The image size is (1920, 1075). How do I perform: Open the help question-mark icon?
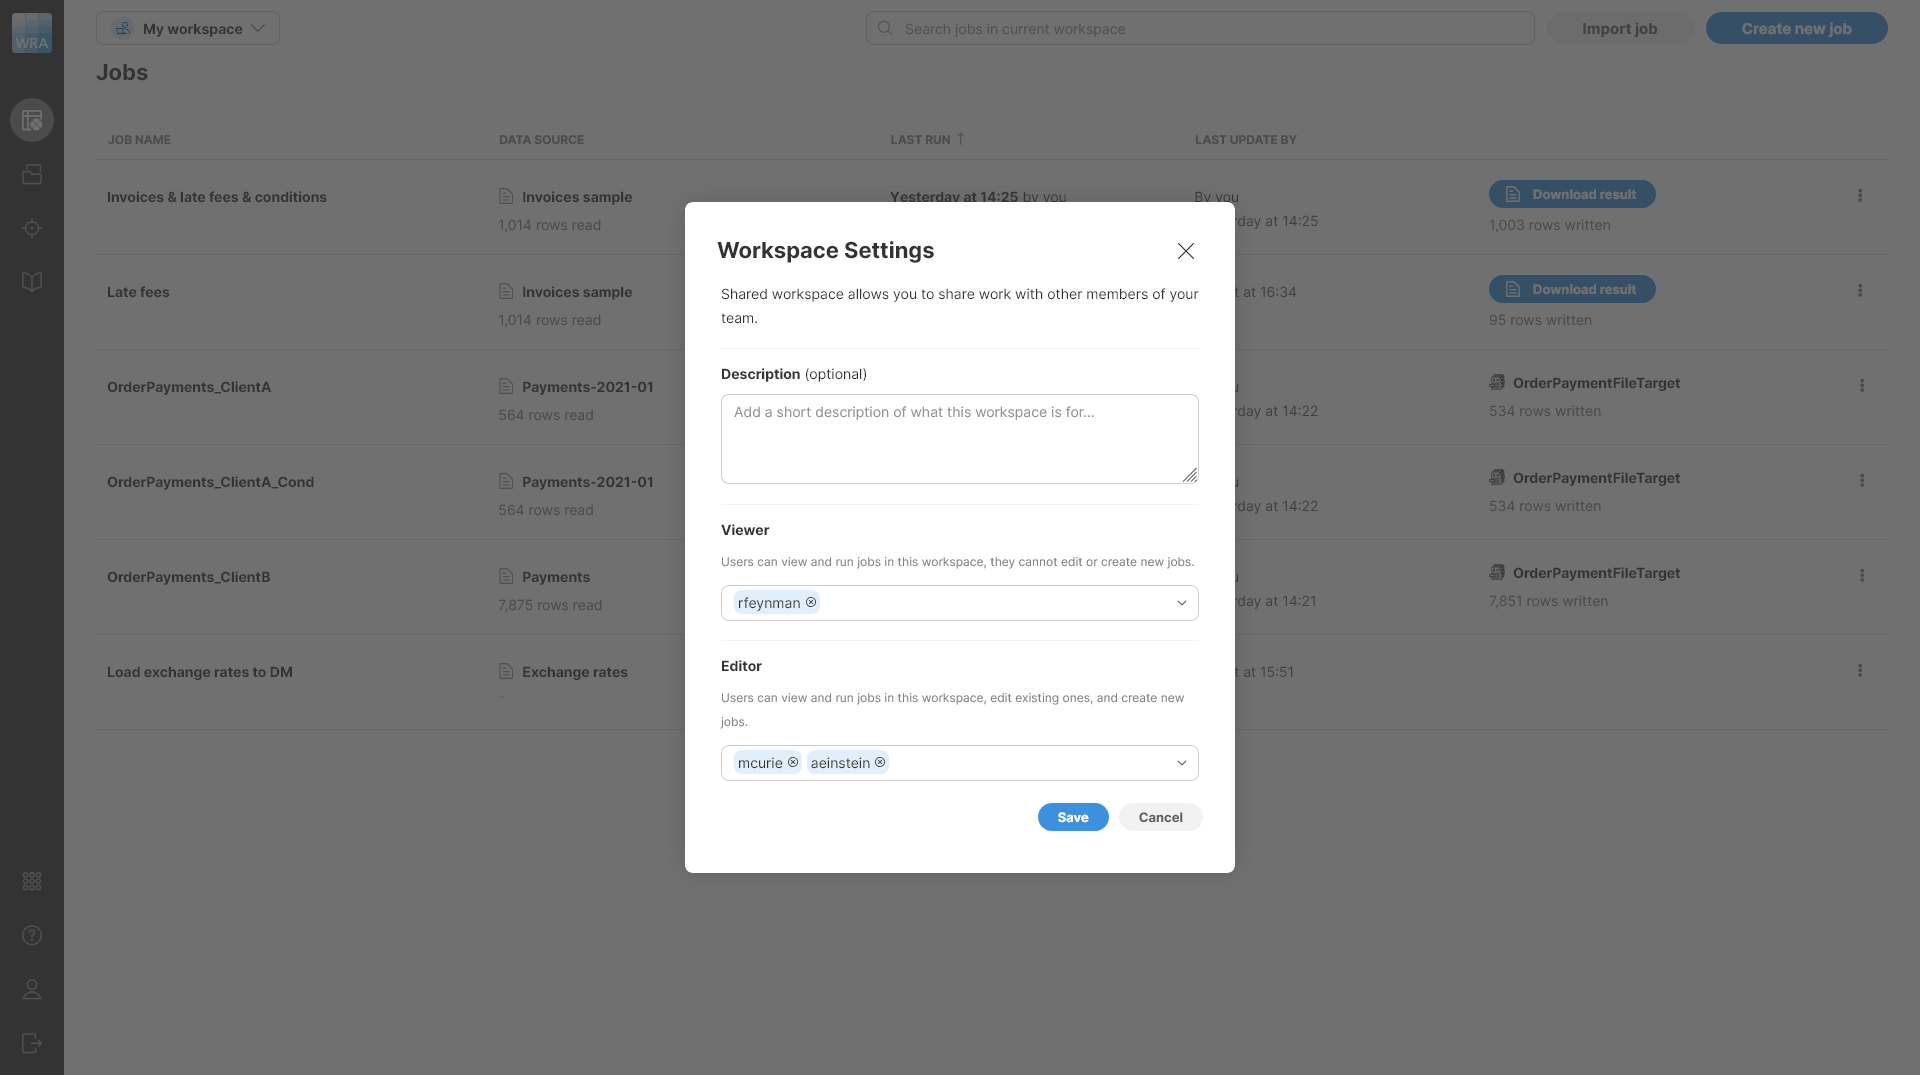[31, 935]
